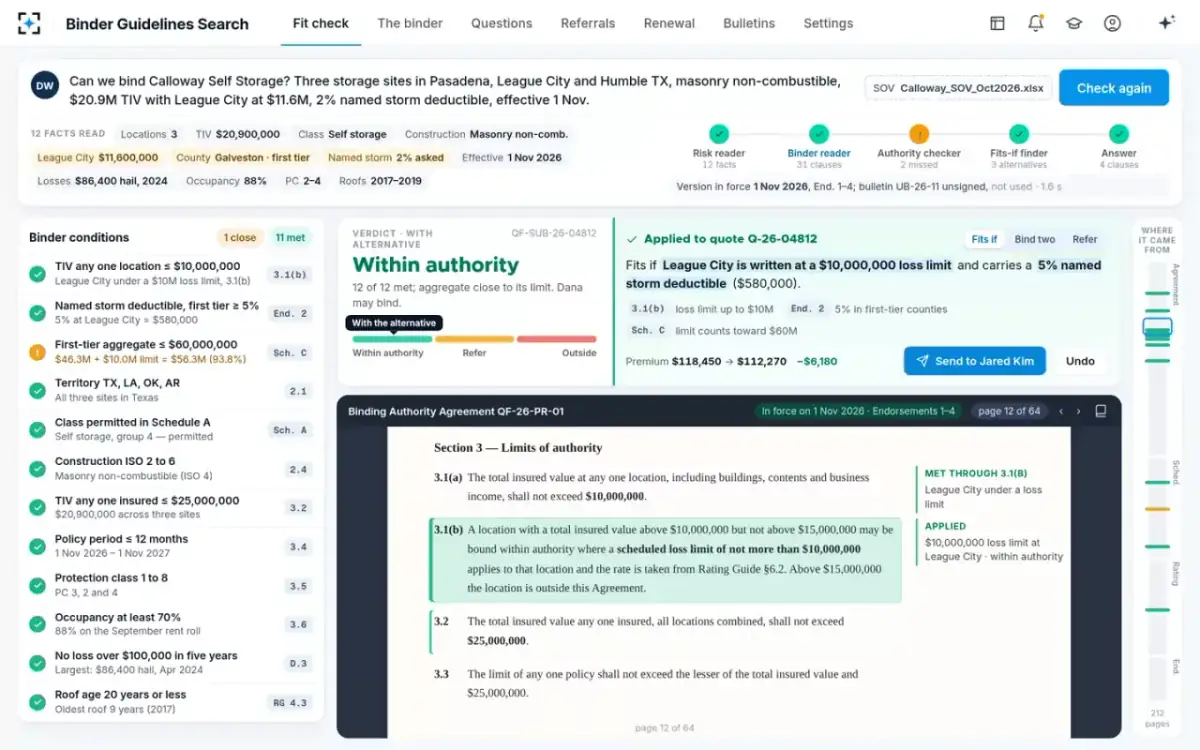Click the orange marker in the source rail
Image resolution: width=1200 pixels, height=750 pixels.
point(1157,509)
